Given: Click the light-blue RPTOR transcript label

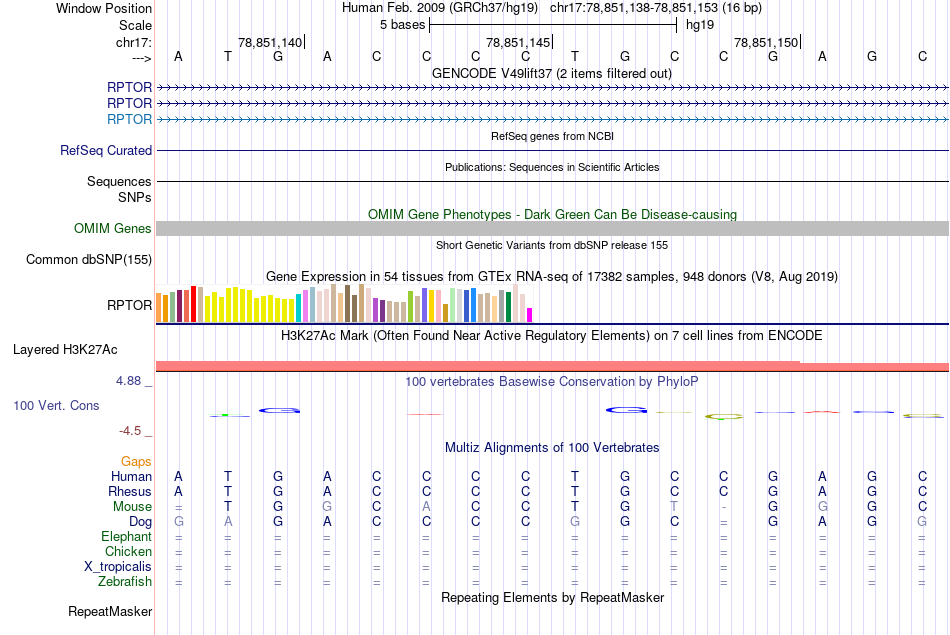Looking at the screenshot, I should (x=129, y=119).
